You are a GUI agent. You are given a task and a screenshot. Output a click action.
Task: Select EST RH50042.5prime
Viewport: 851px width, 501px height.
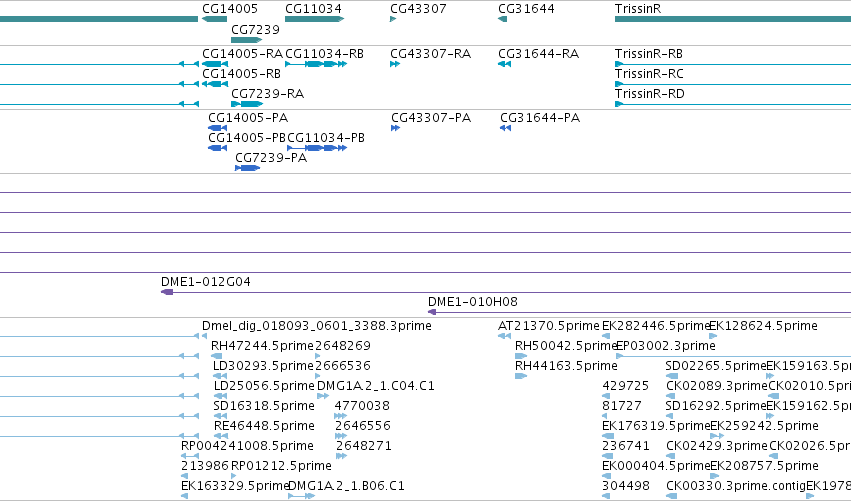(x=566, y=346)
